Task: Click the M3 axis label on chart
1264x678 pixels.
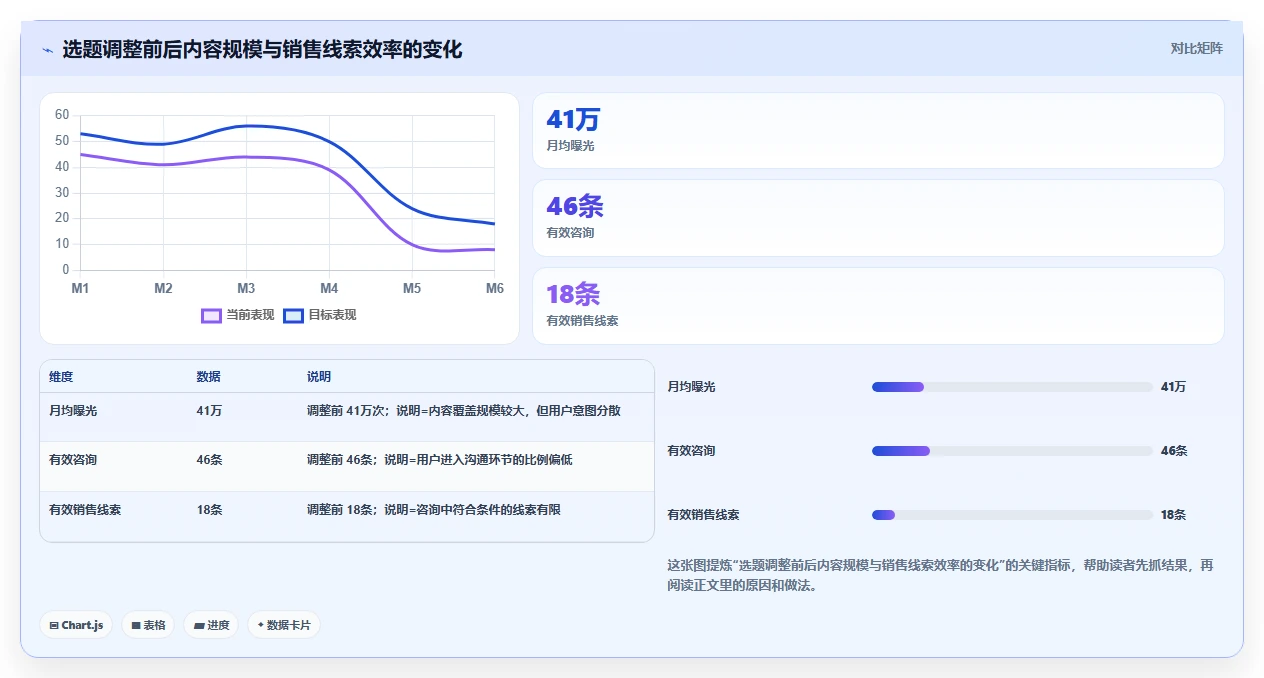Action: [246, 288]
